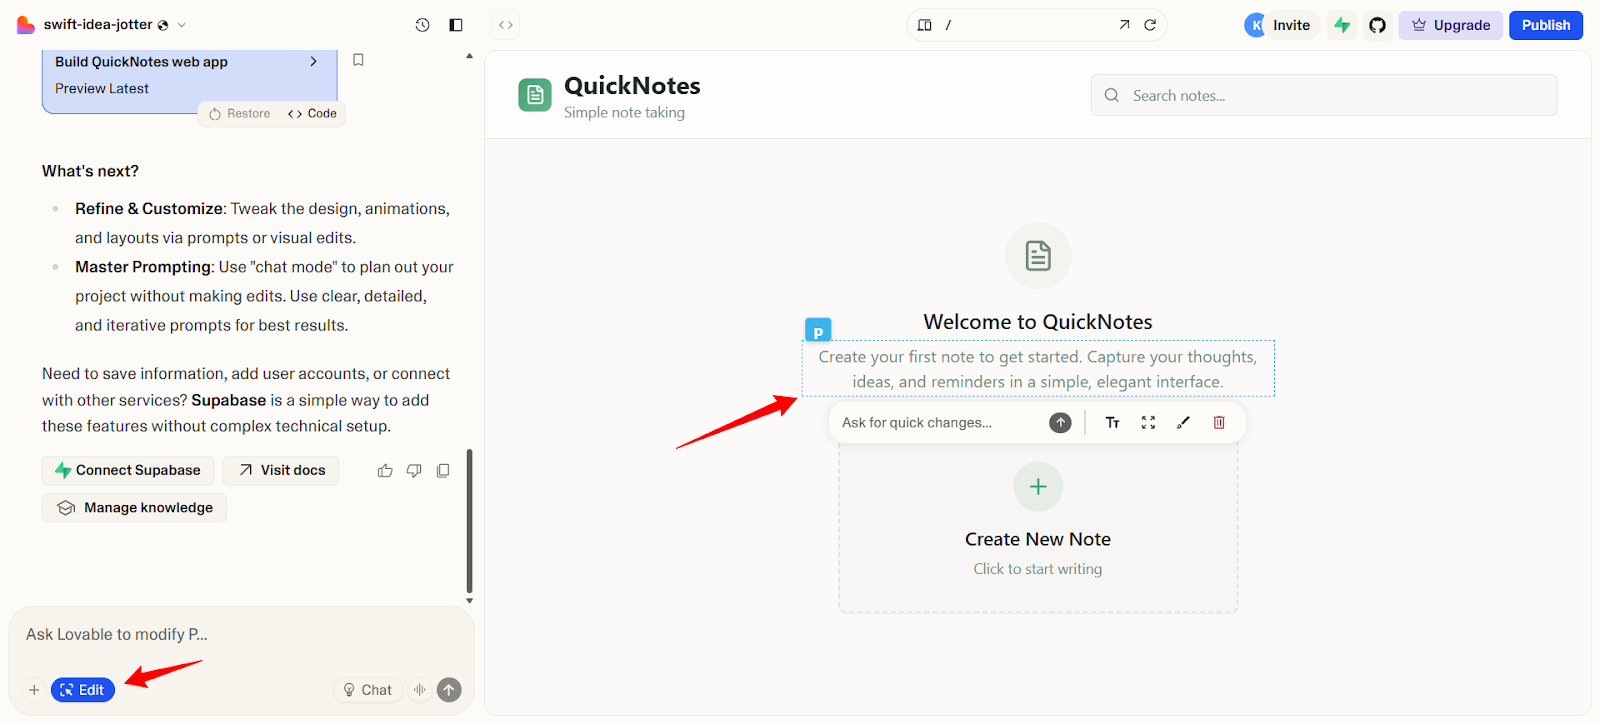Viewport: 1600px width, 724px height.
Task: Open GitHub integration icon
Action: 1377,25
